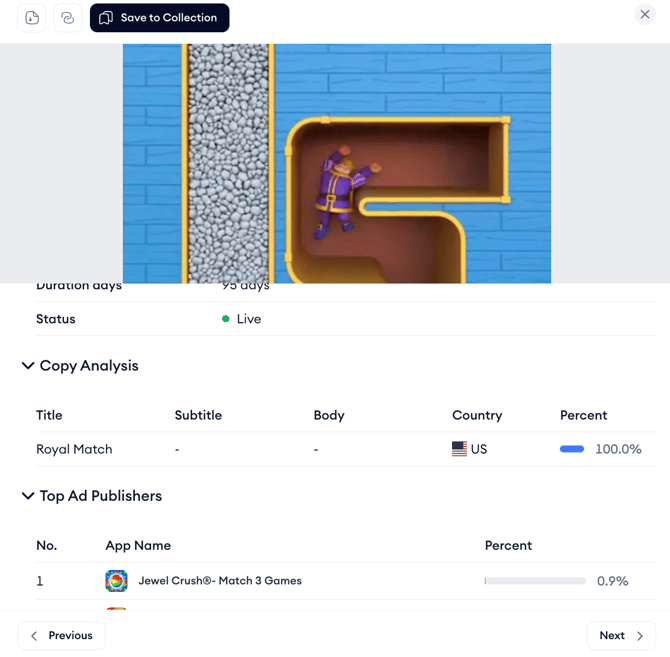Click the No. column header
The image size is (670, 657).
[47, 546]
